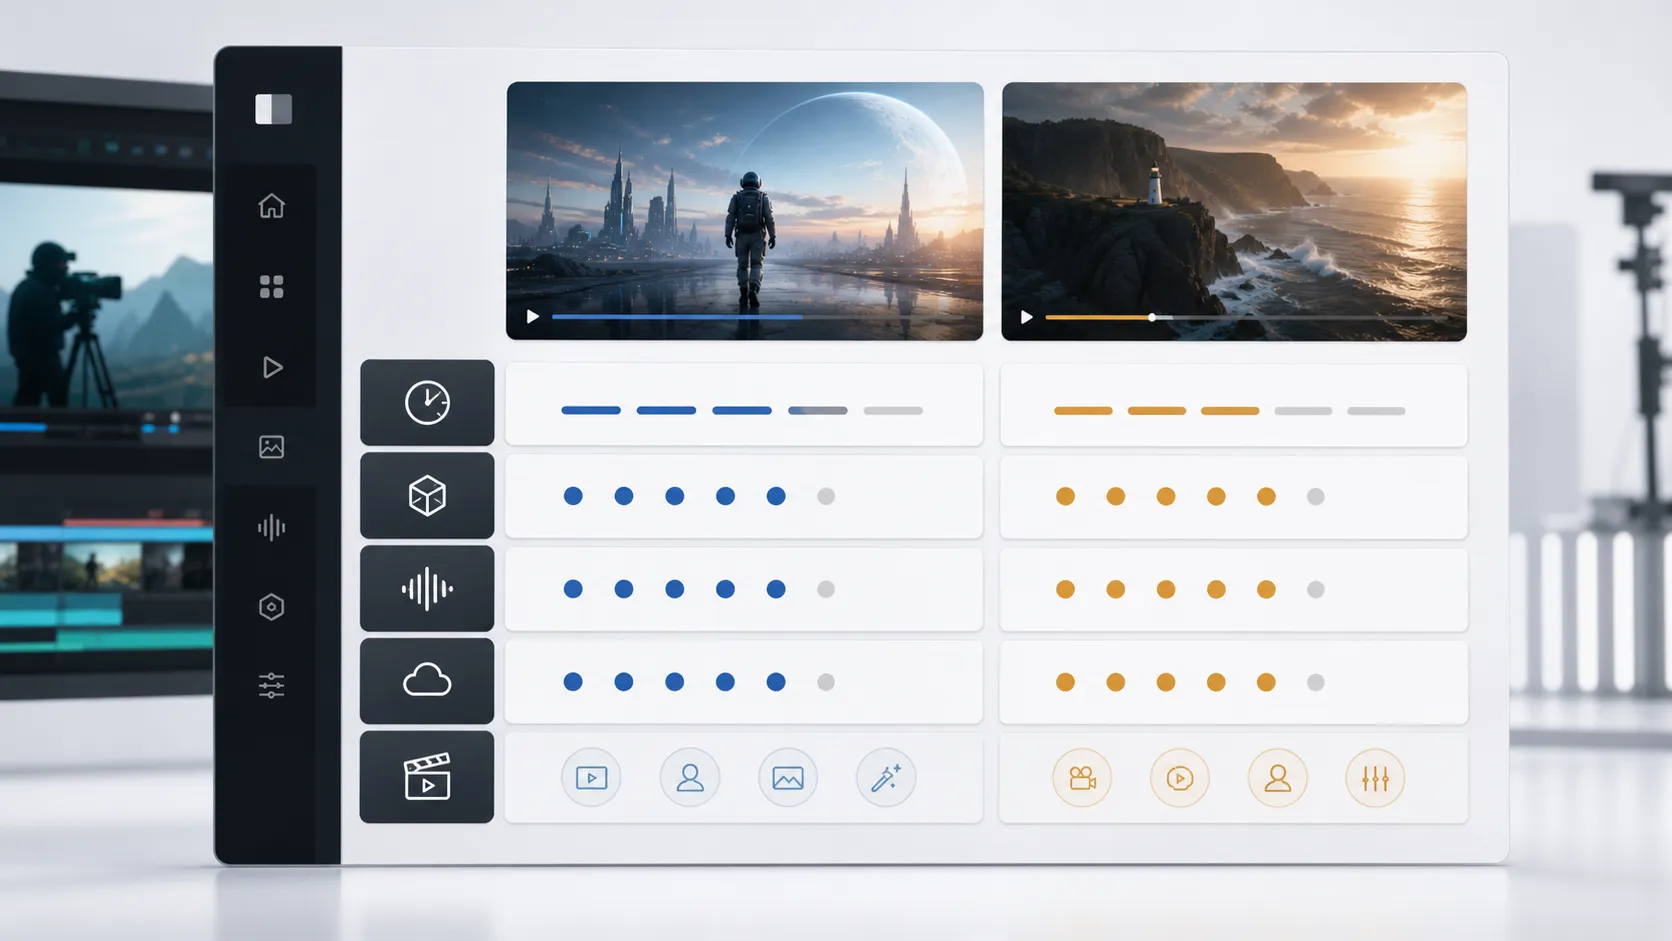Viewport: 1672px width, 941px height.
Task: Click the blue video player circle icon
Action: tap(591, 778)
